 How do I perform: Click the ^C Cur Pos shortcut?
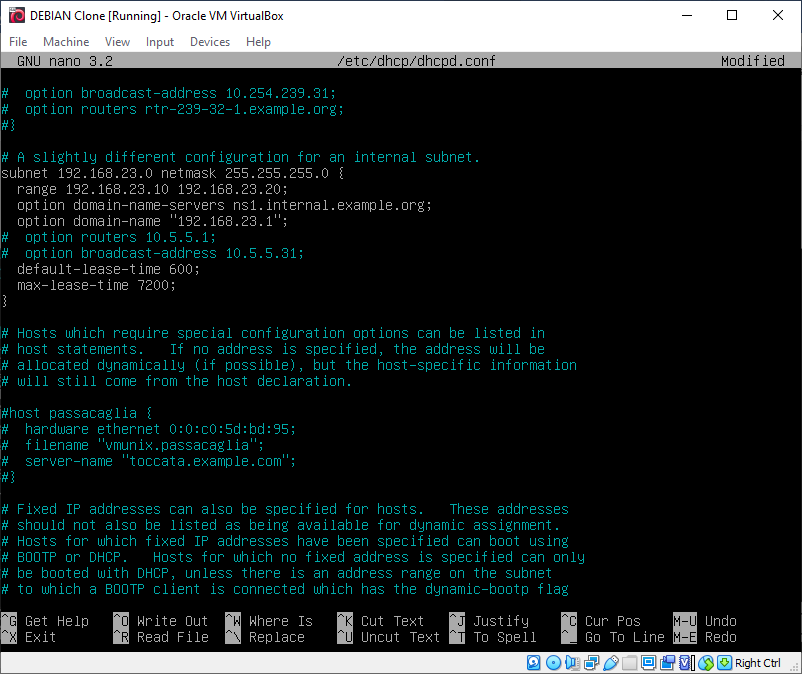click(x=601, y=621)
